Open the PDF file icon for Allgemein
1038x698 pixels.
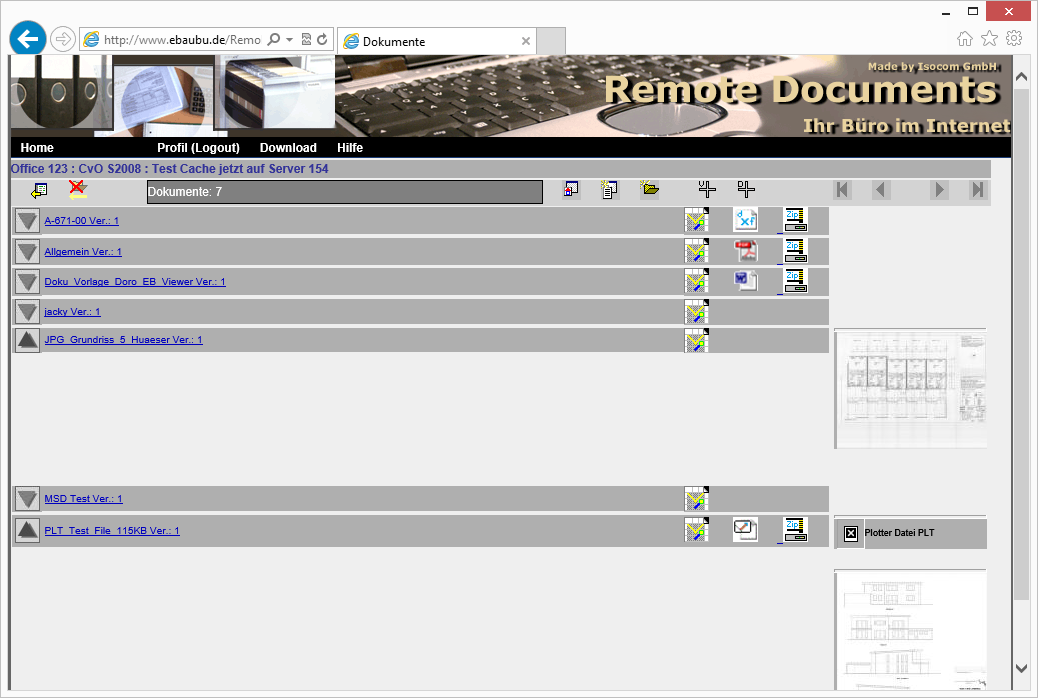tap(745, 251)
